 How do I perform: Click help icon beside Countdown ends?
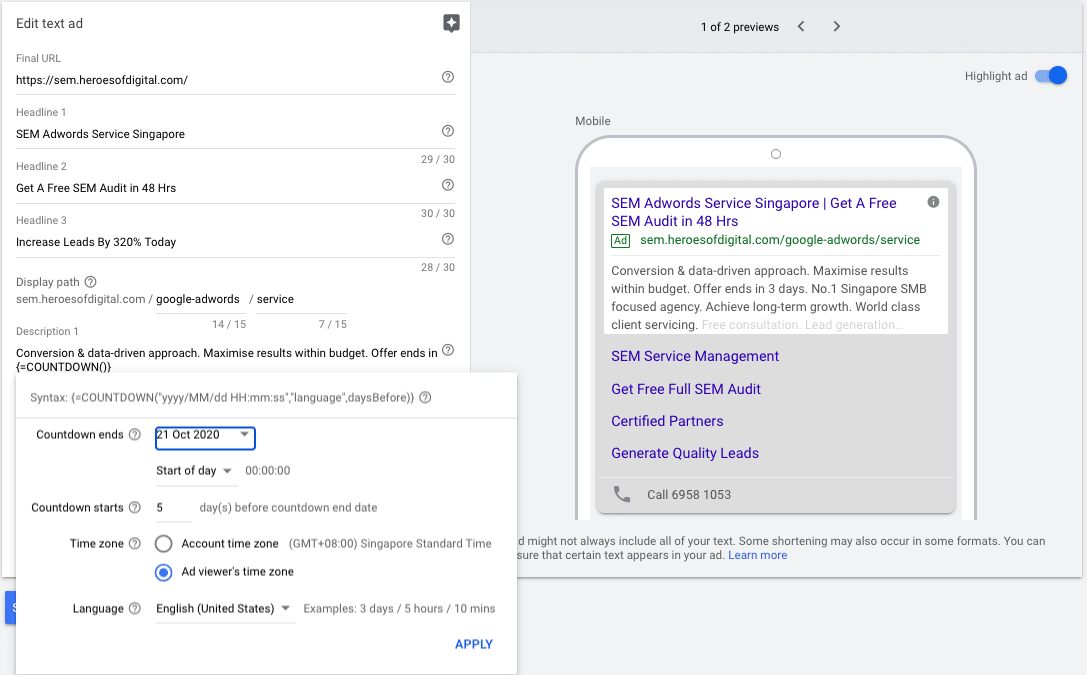[x=135, y=435]
